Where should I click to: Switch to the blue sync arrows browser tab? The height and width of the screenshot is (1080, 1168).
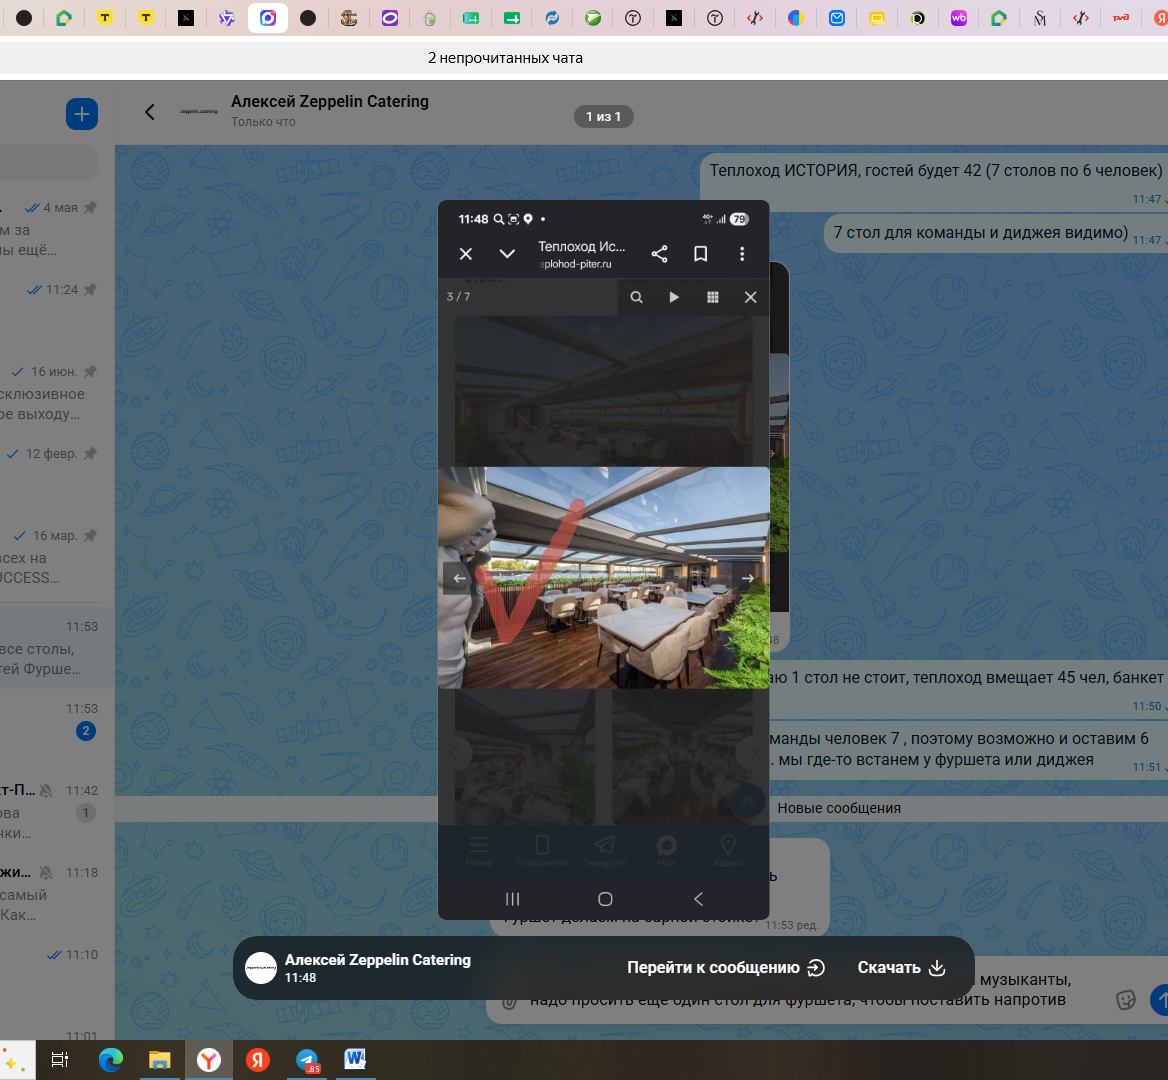tap(552, 18)
